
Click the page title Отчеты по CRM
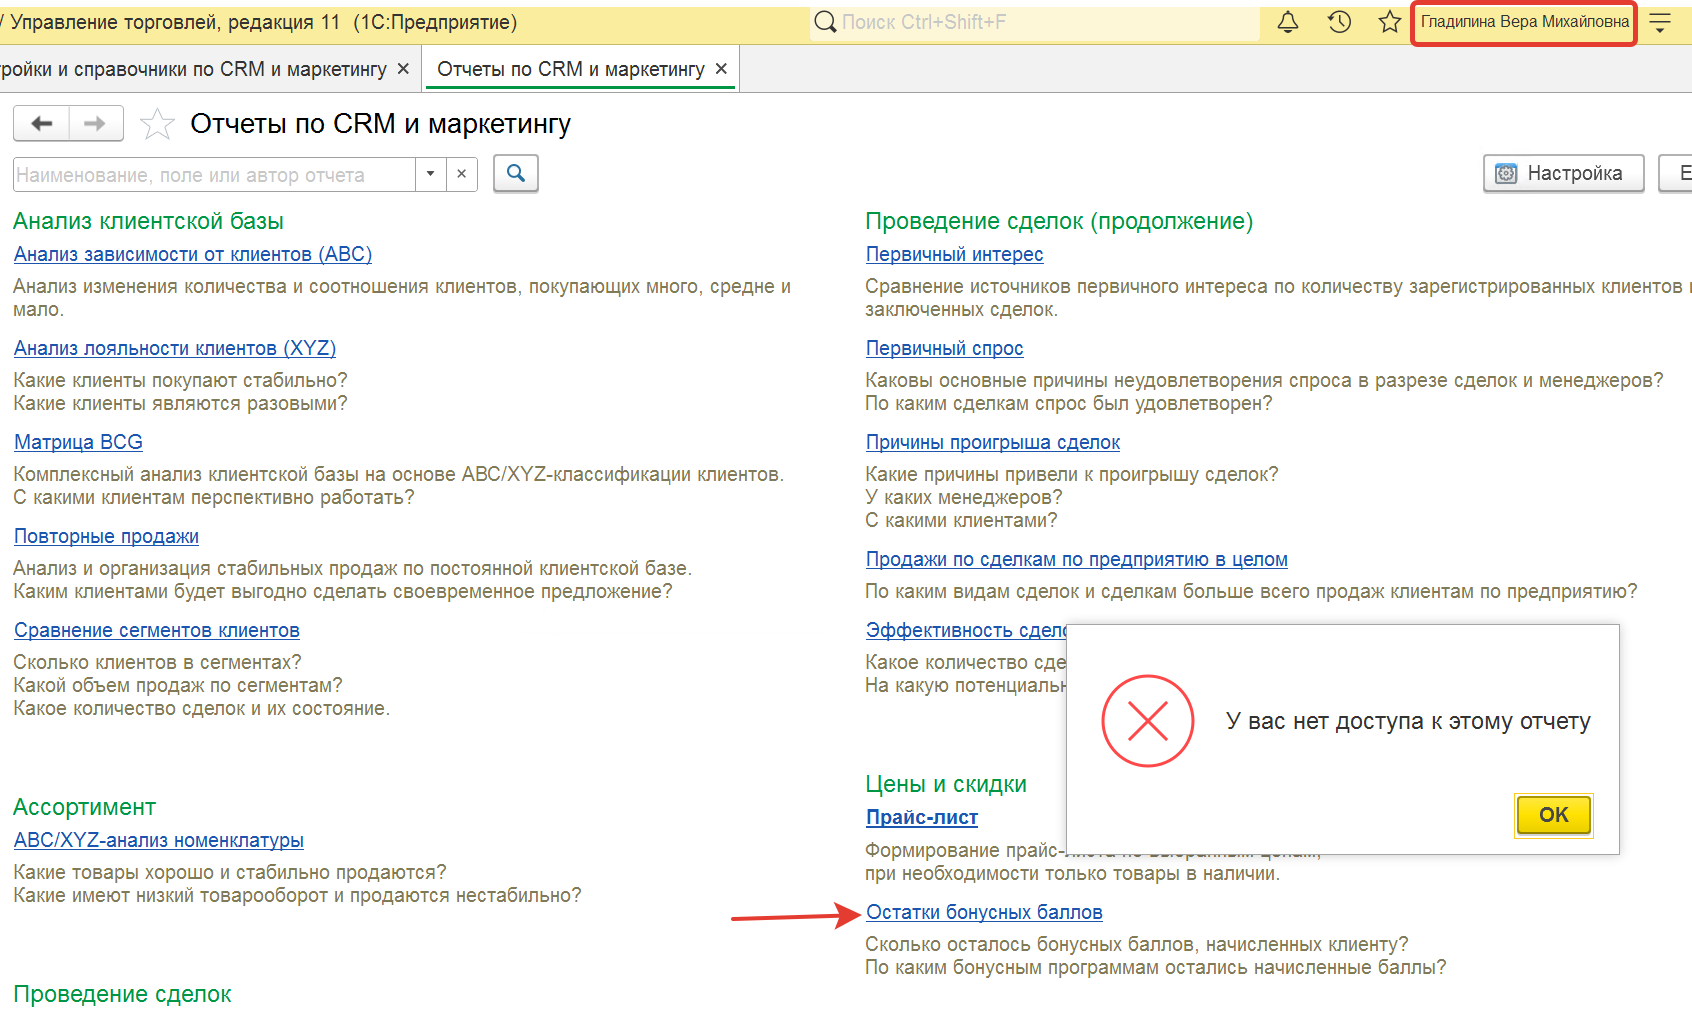click(x=381, y=124)
